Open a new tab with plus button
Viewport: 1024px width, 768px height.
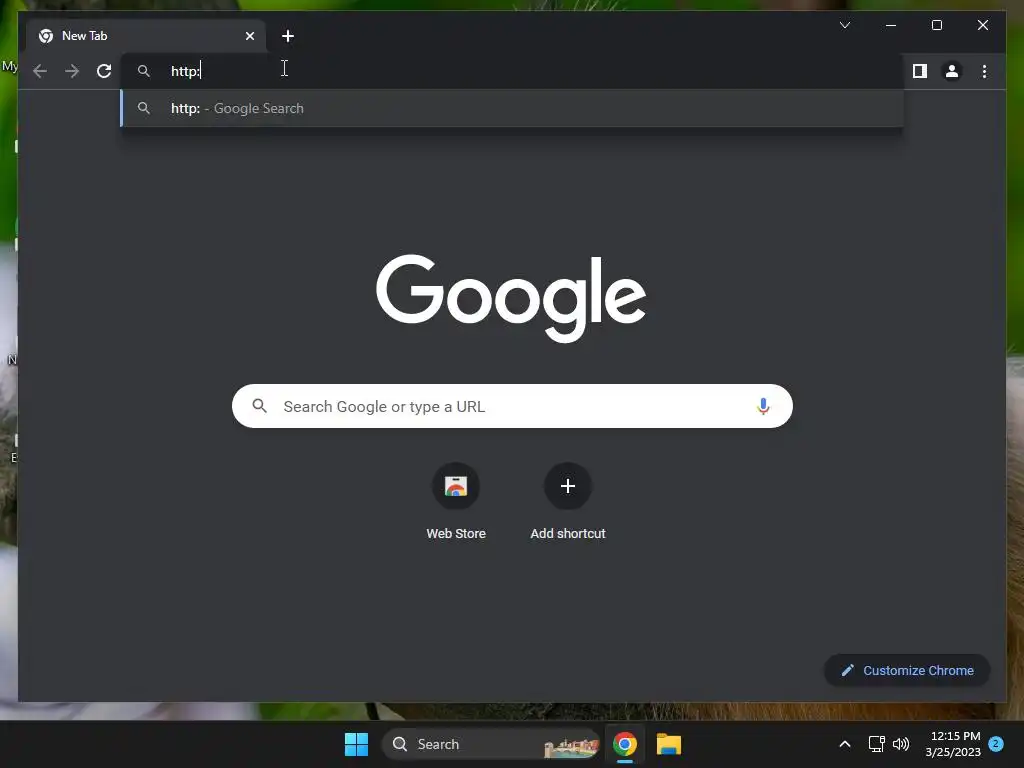[x=288, y=36]
